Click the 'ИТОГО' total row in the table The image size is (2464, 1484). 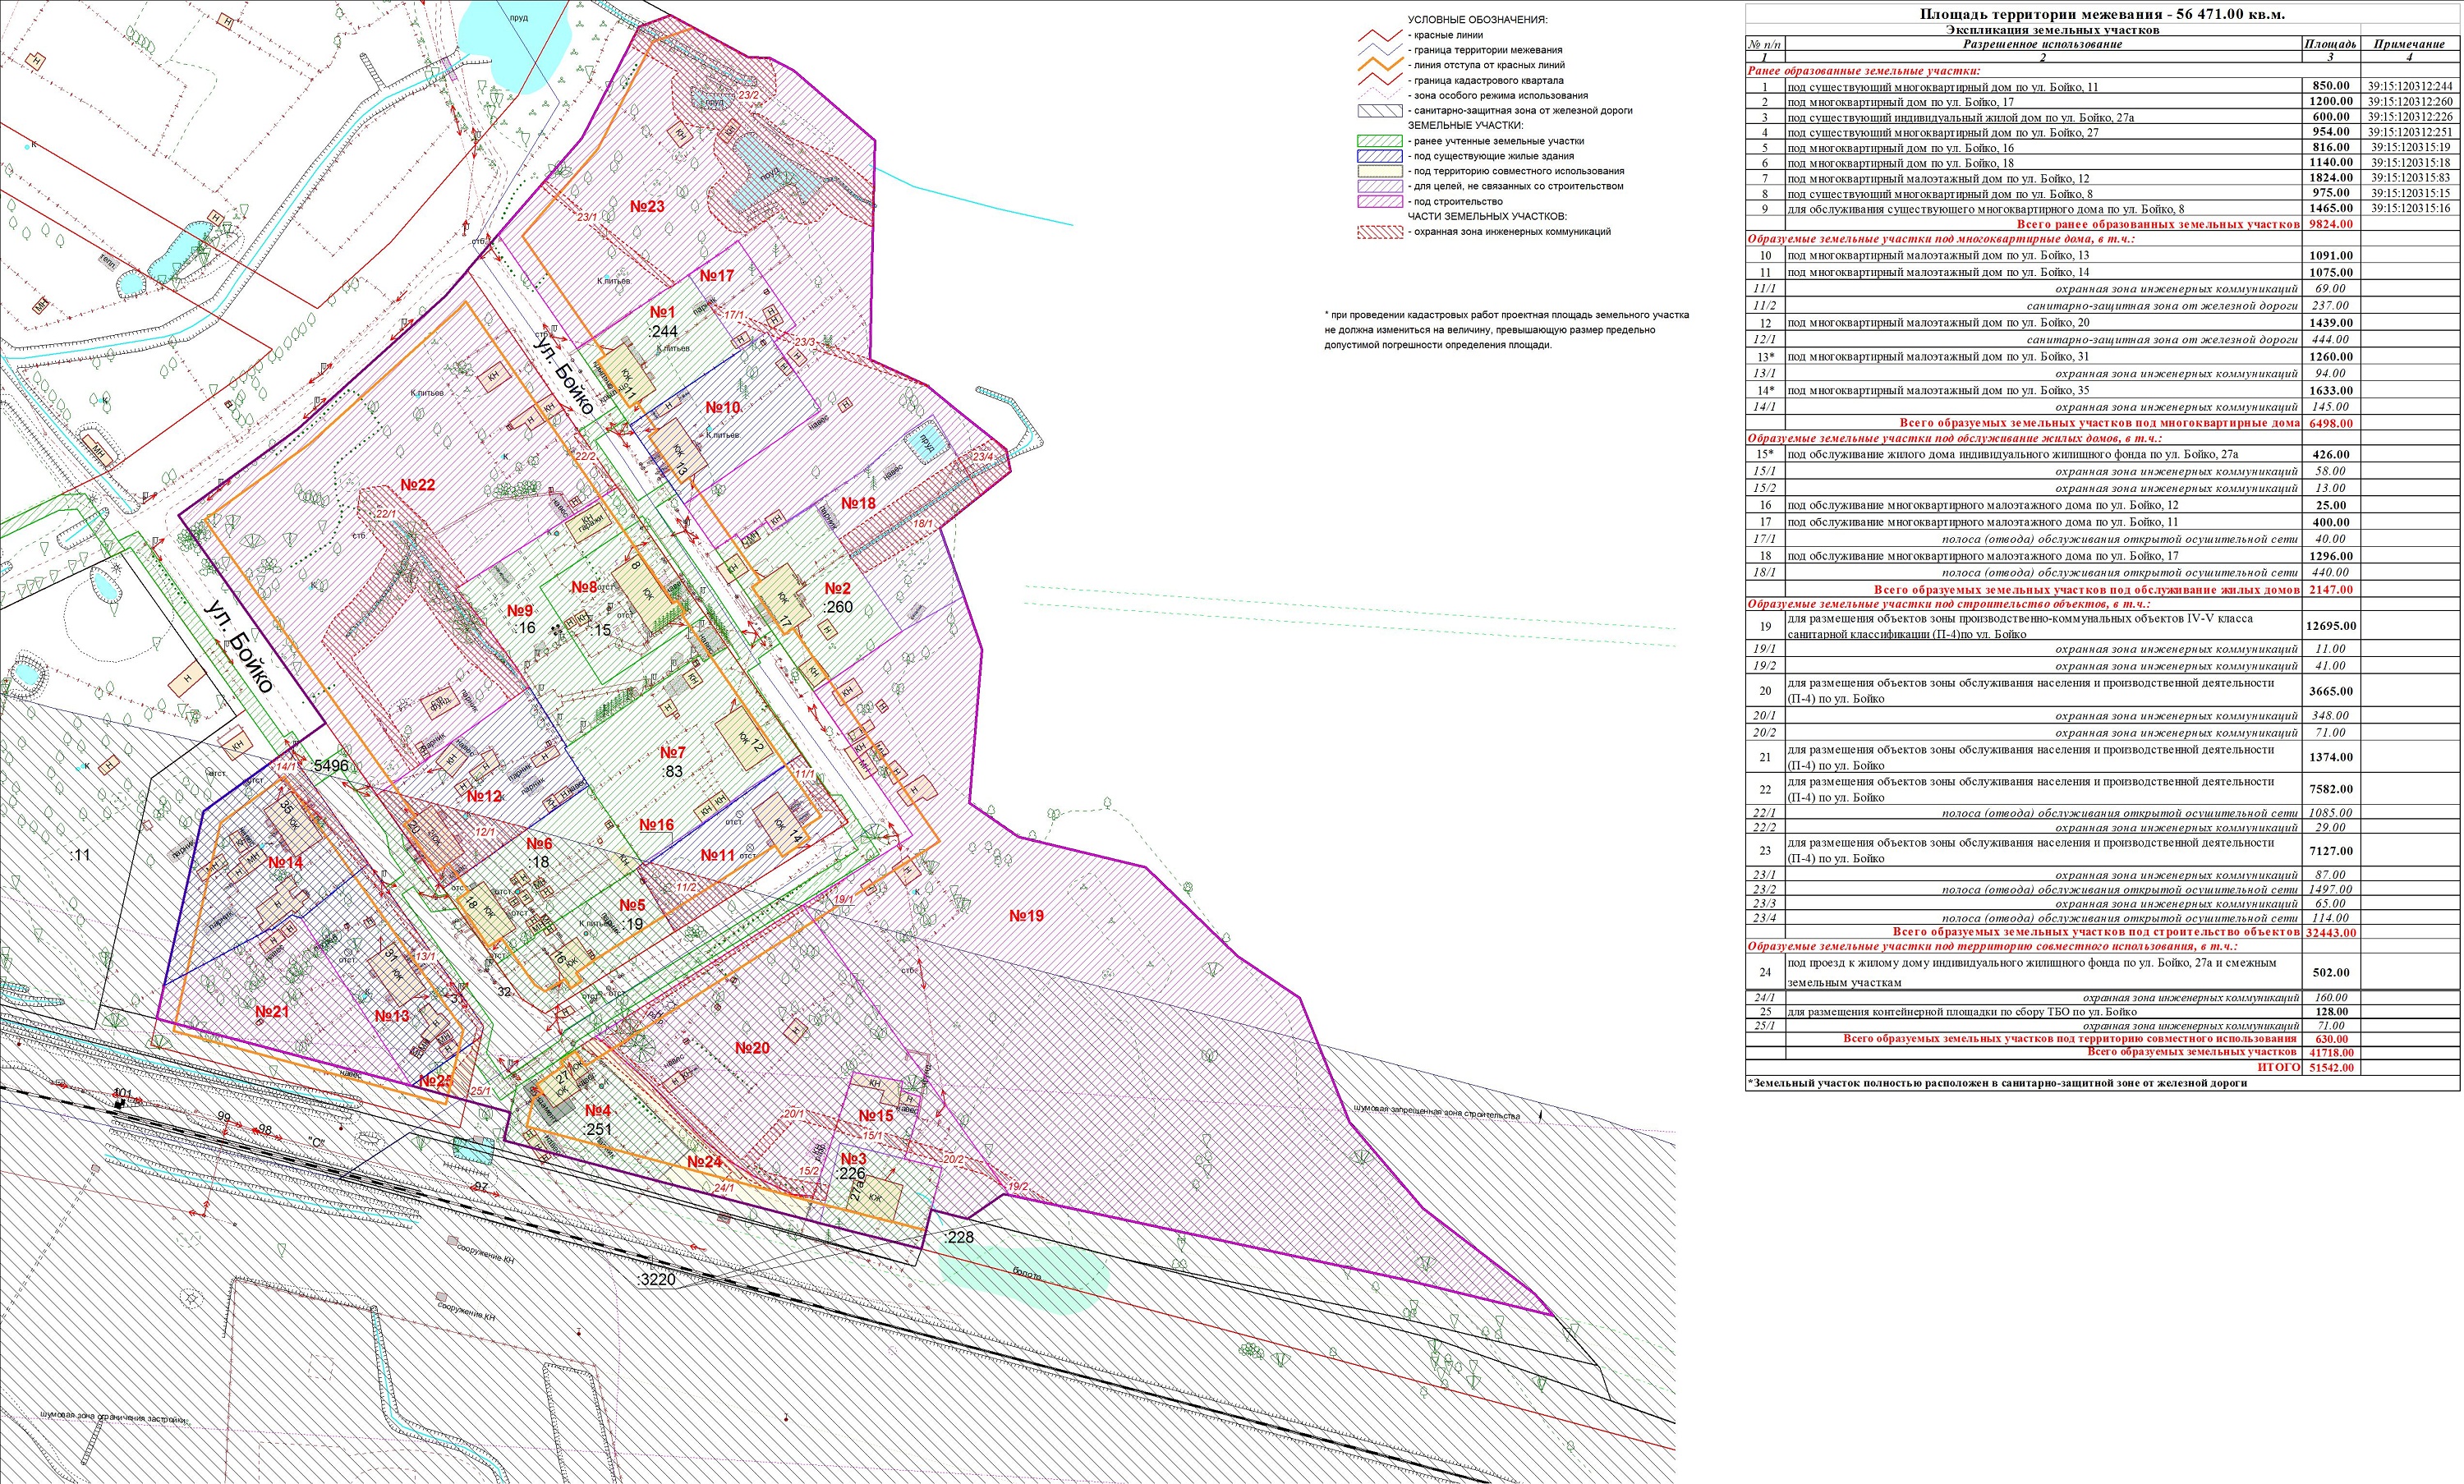point(2278,1067)
